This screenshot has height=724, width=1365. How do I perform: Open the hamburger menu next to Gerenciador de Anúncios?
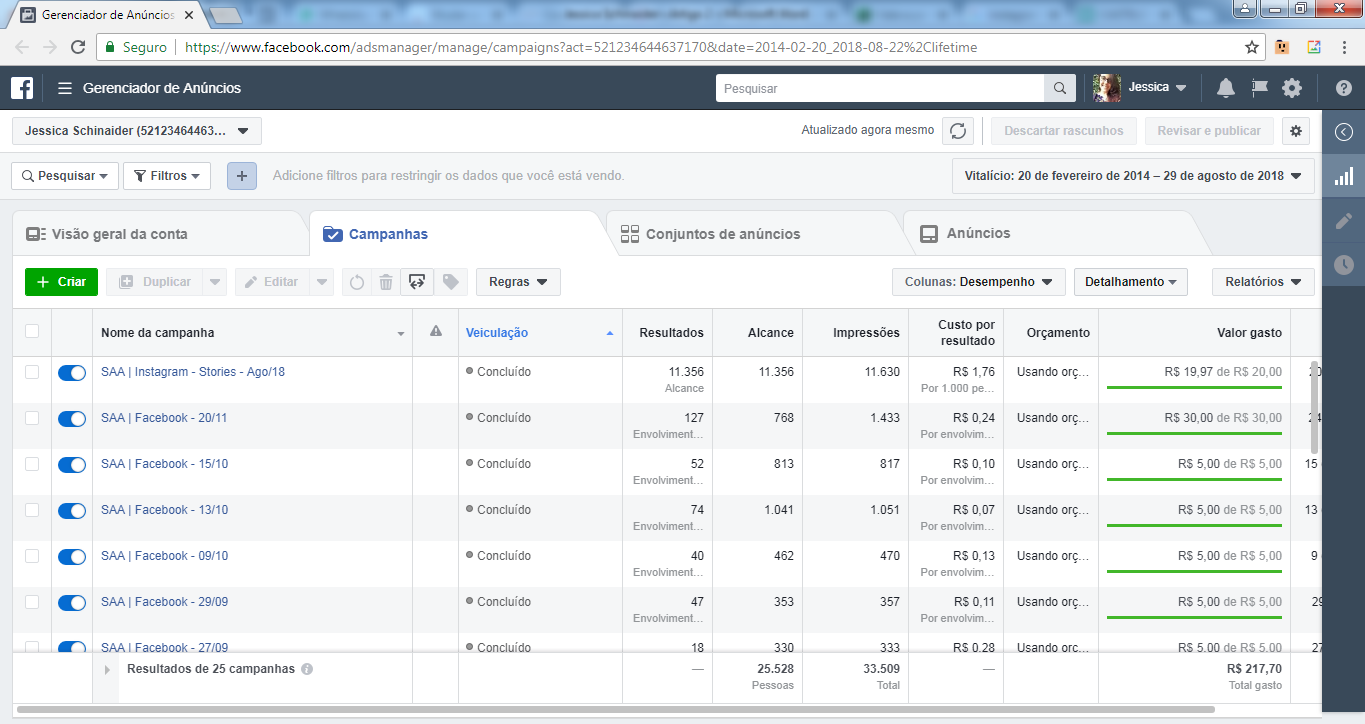65,88
